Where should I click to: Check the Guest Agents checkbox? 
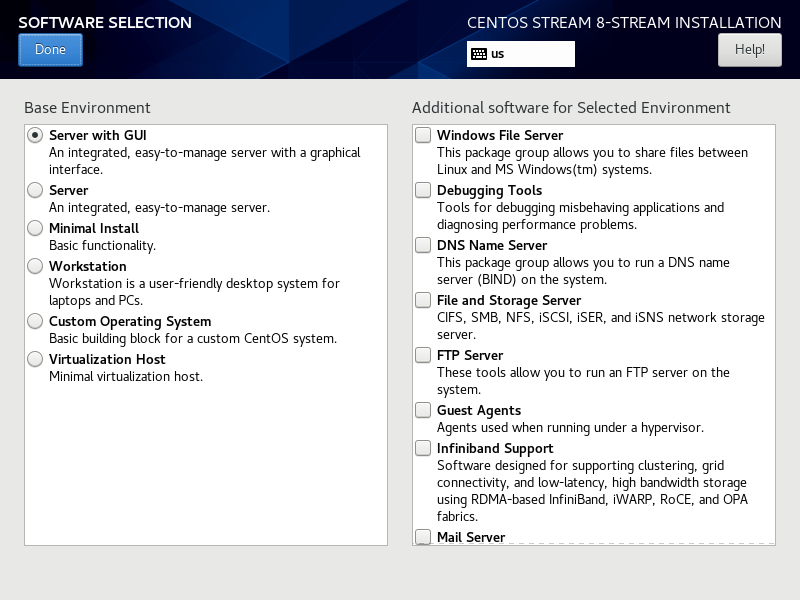(x=422, y=410)
